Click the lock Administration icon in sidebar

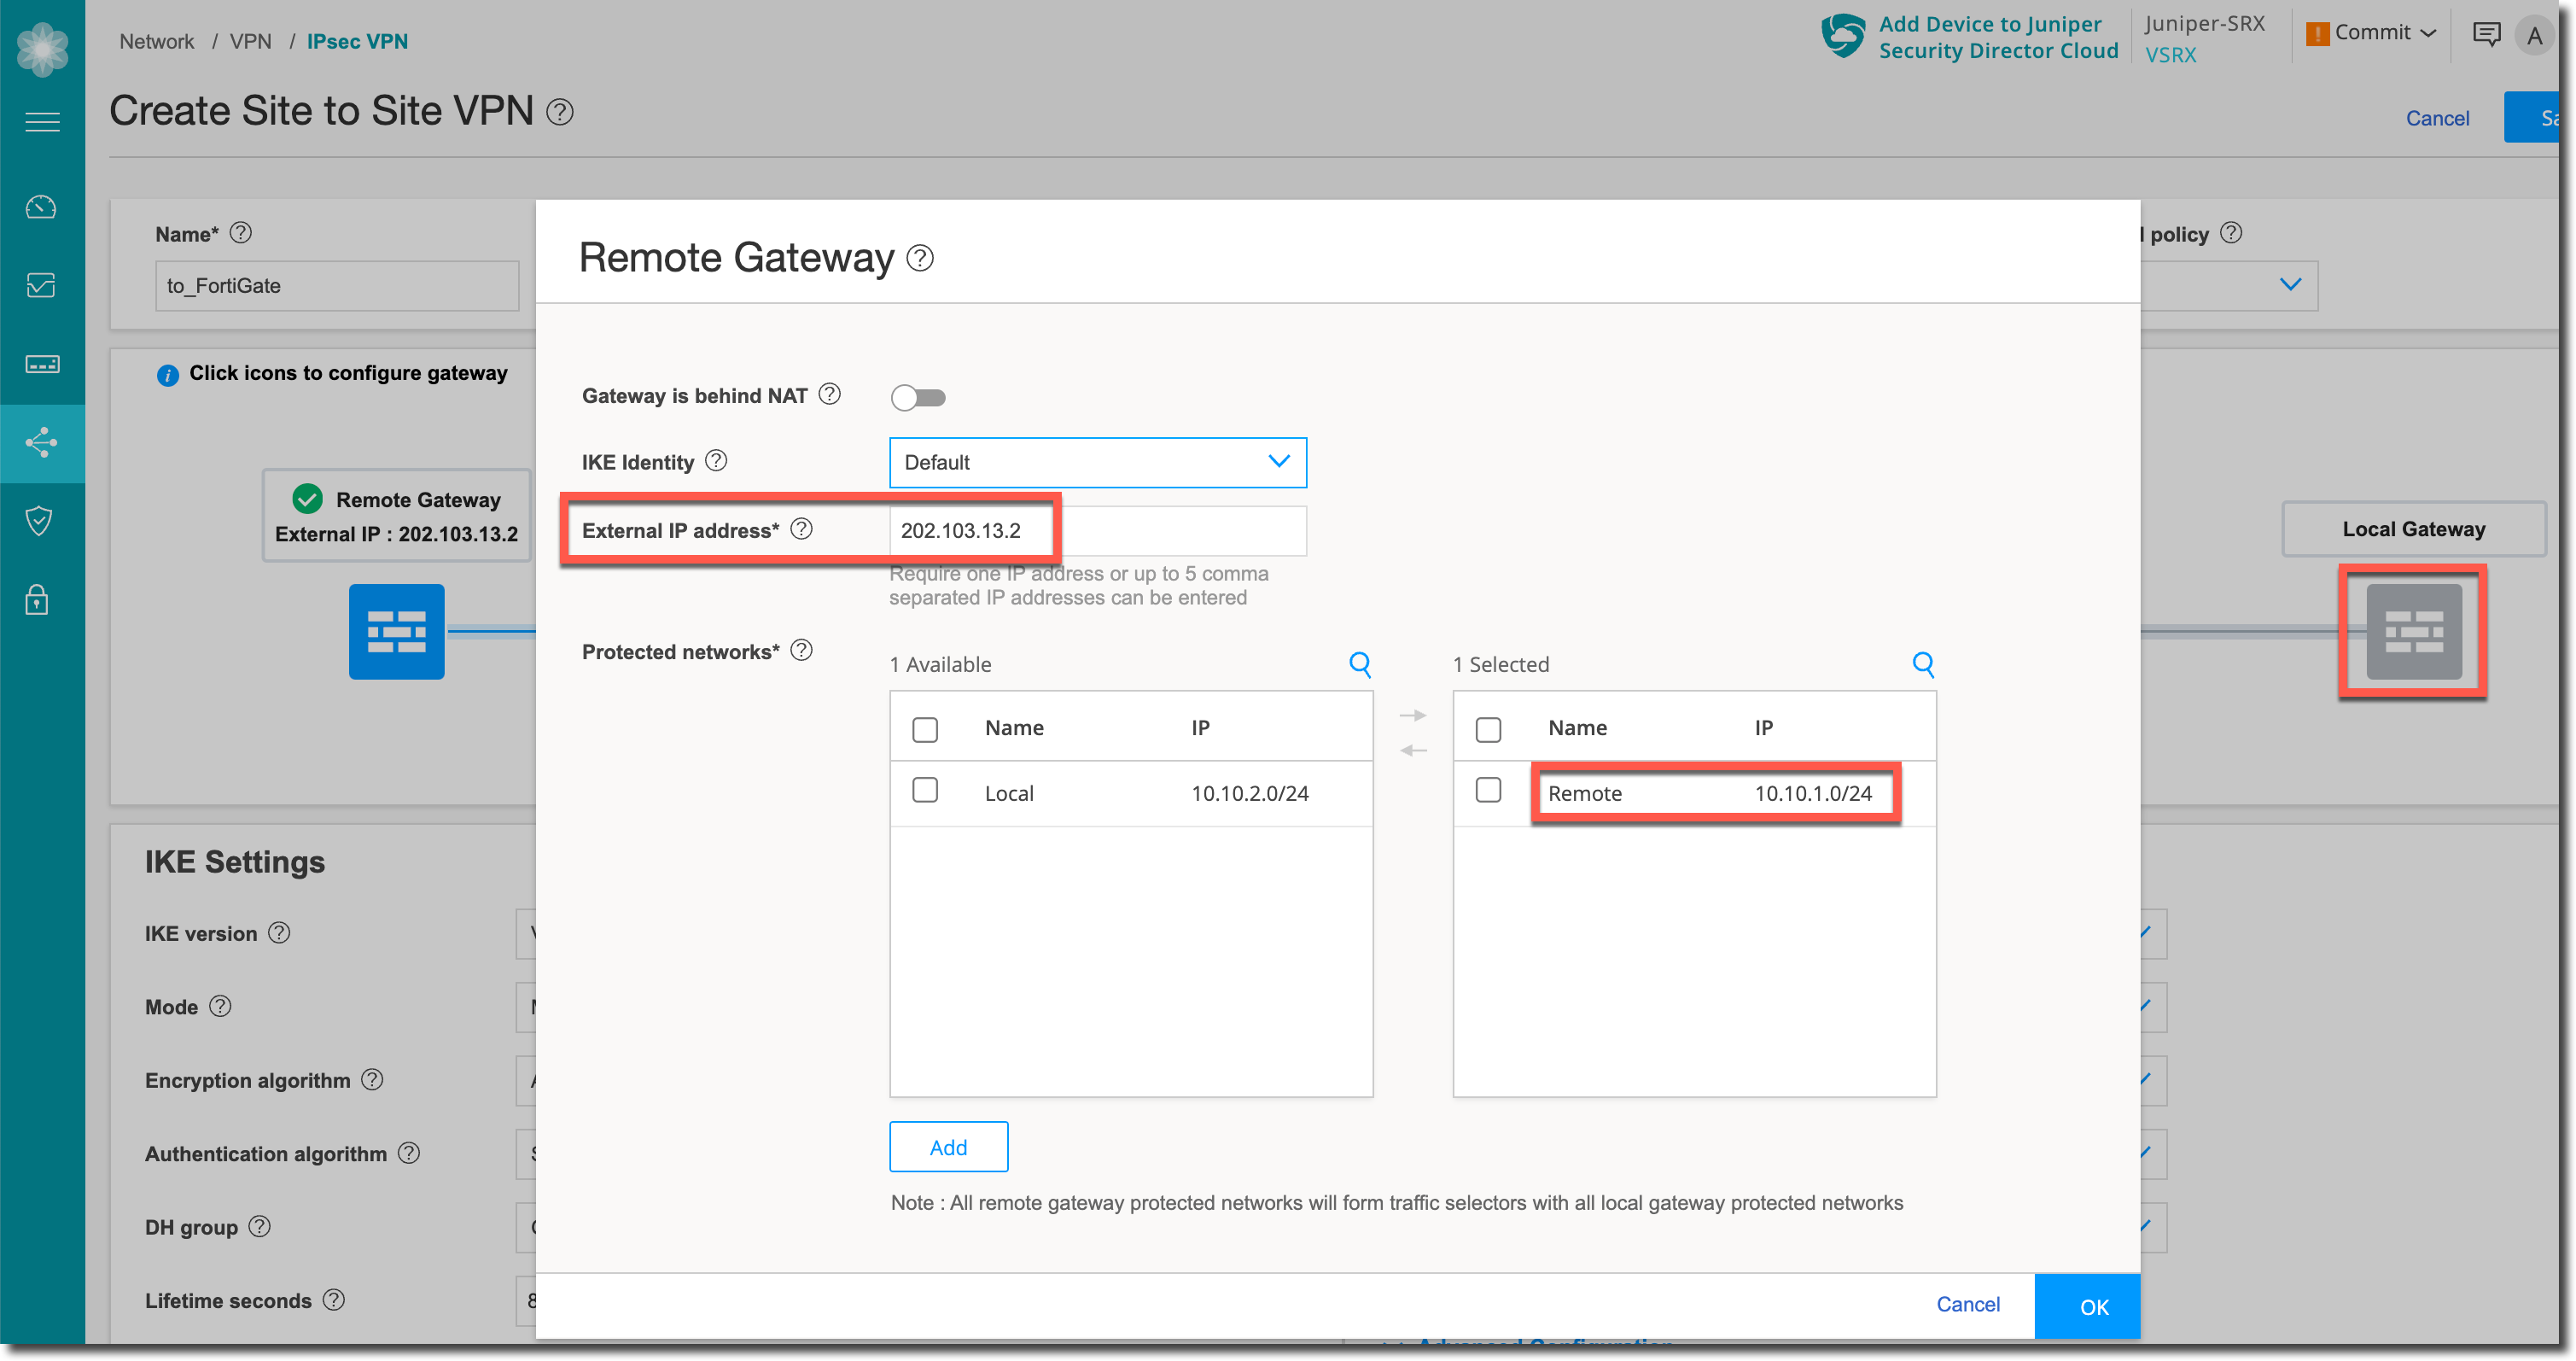click(x=38, y=600)
